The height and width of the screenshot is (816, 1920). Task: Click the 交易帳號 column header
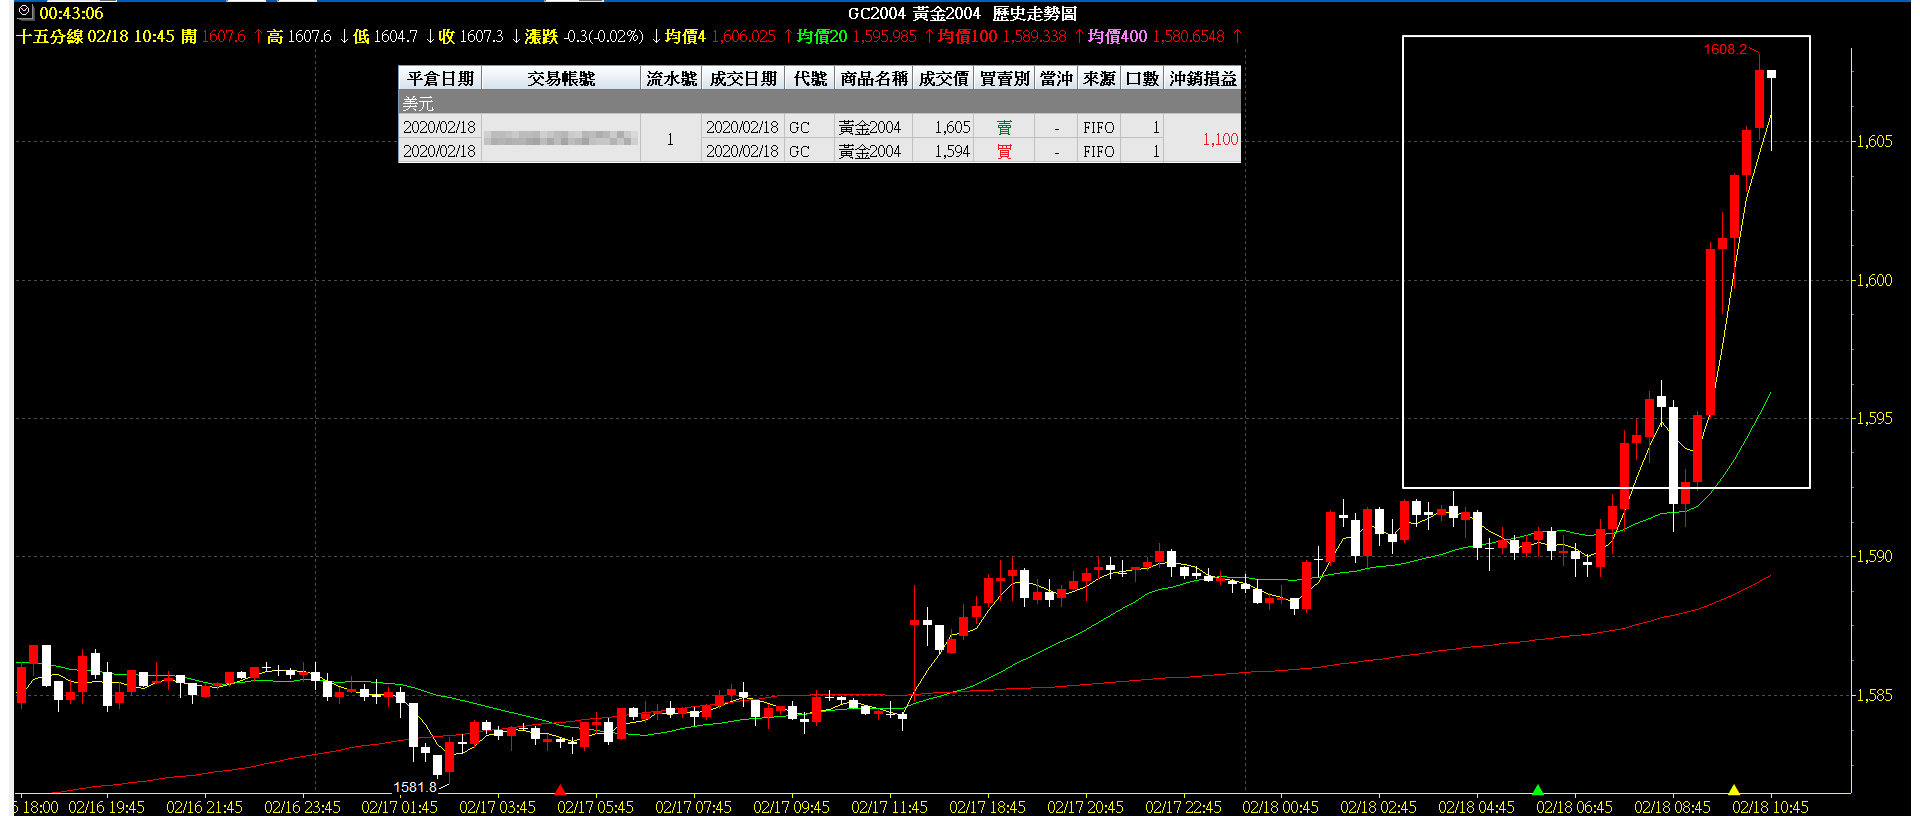(x=561, y=78)
